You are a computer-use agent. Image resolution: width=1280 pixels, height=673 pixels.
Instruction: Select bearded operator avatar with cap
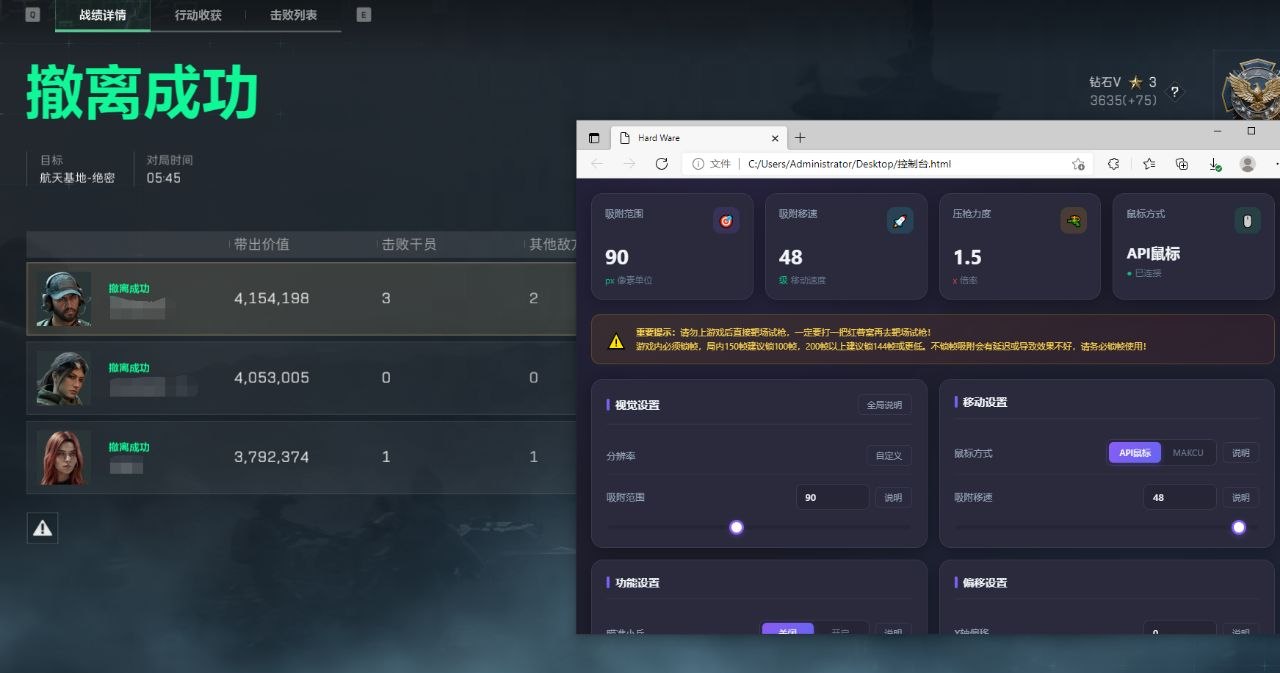64,298
